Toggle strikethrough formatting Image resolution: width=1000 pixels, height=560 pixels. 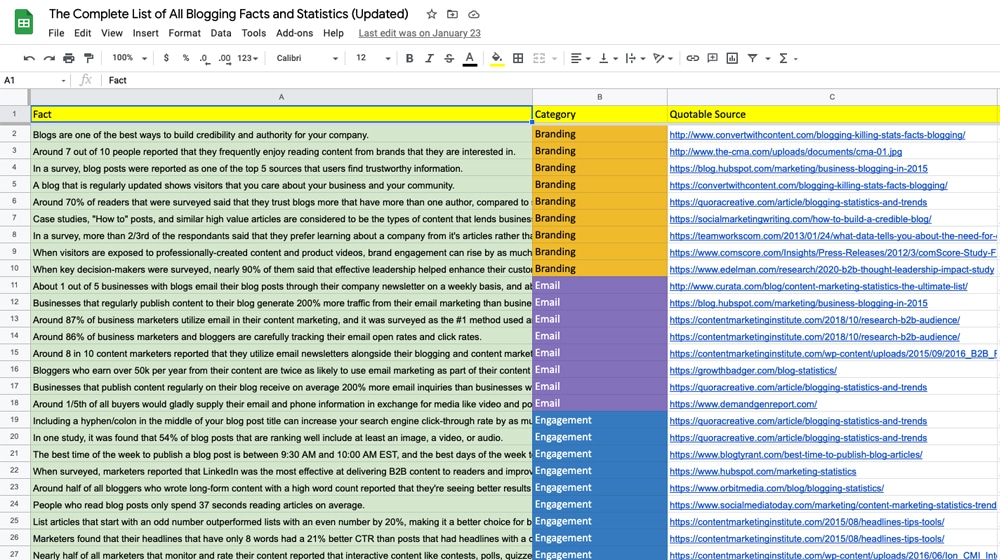click(449, 58)
